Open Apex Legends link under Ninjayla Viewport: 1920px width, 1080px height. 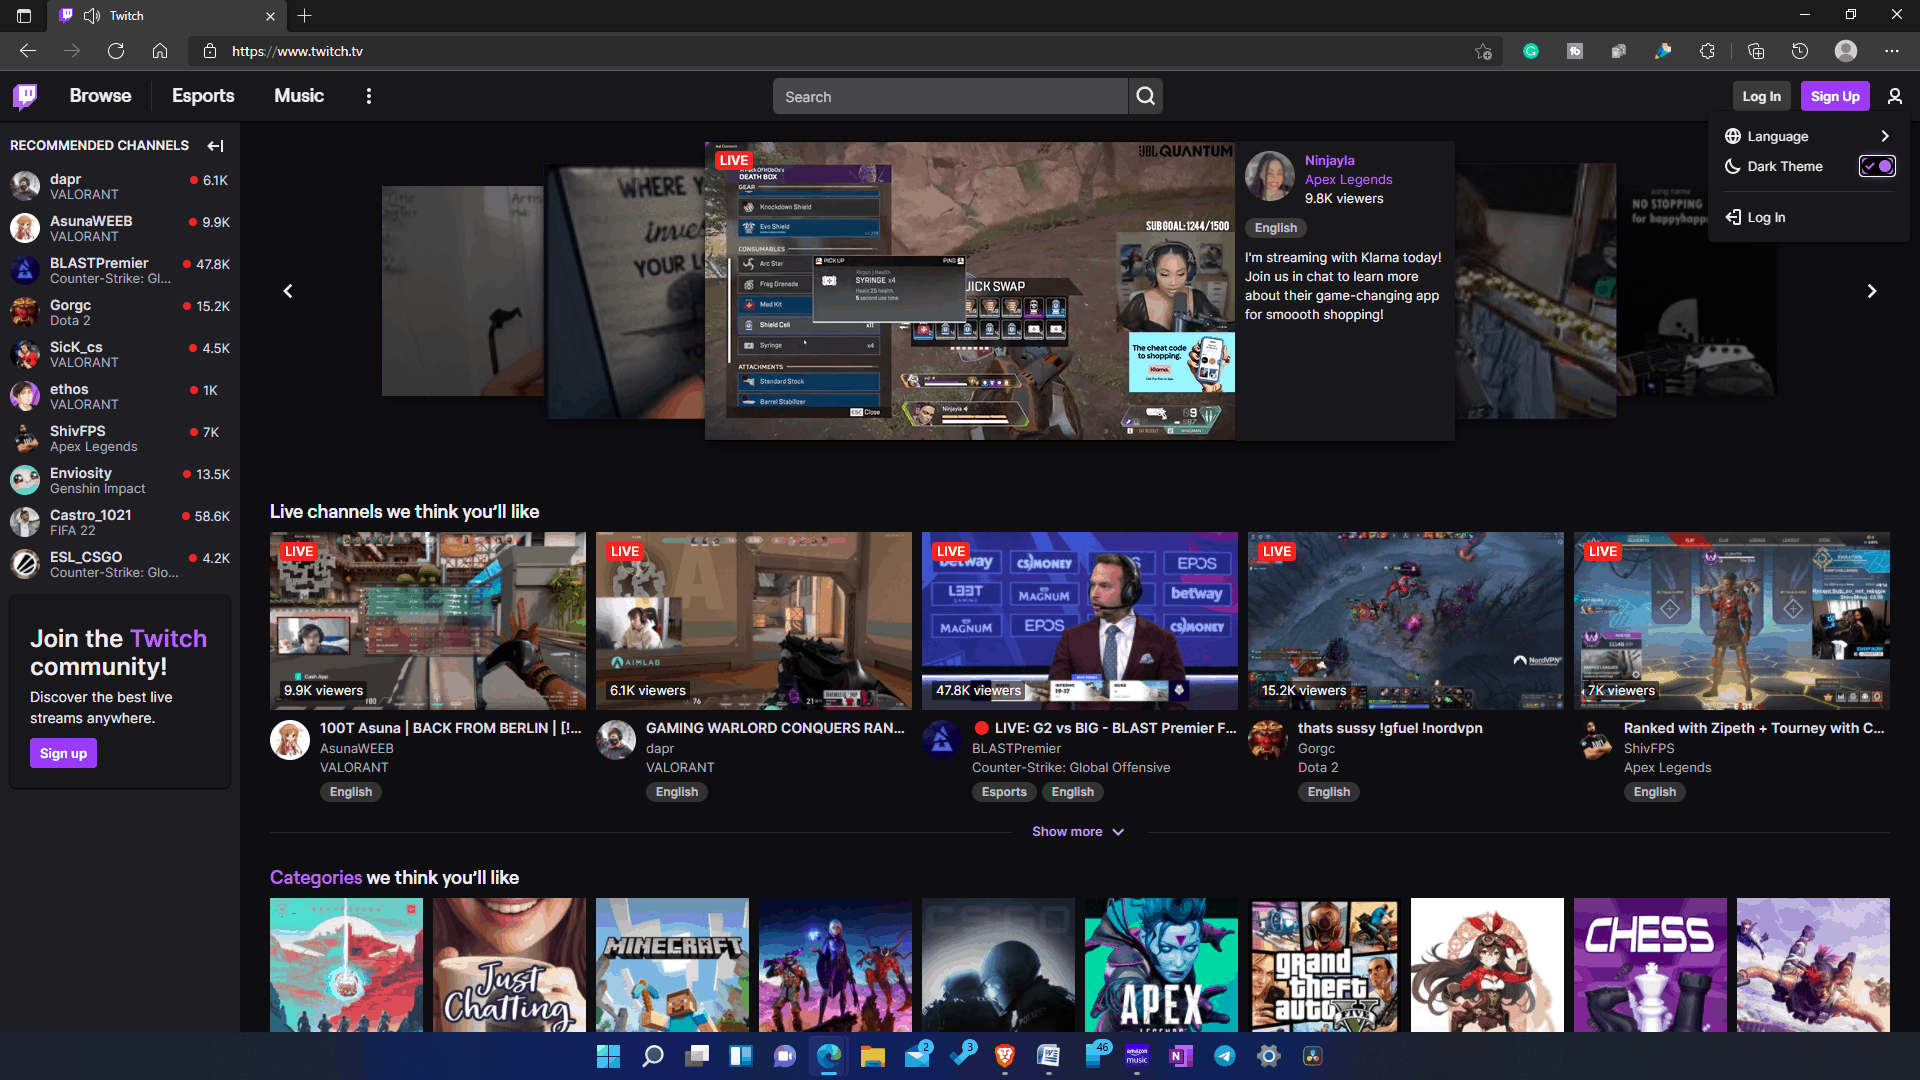click(x=1348, y=179)
